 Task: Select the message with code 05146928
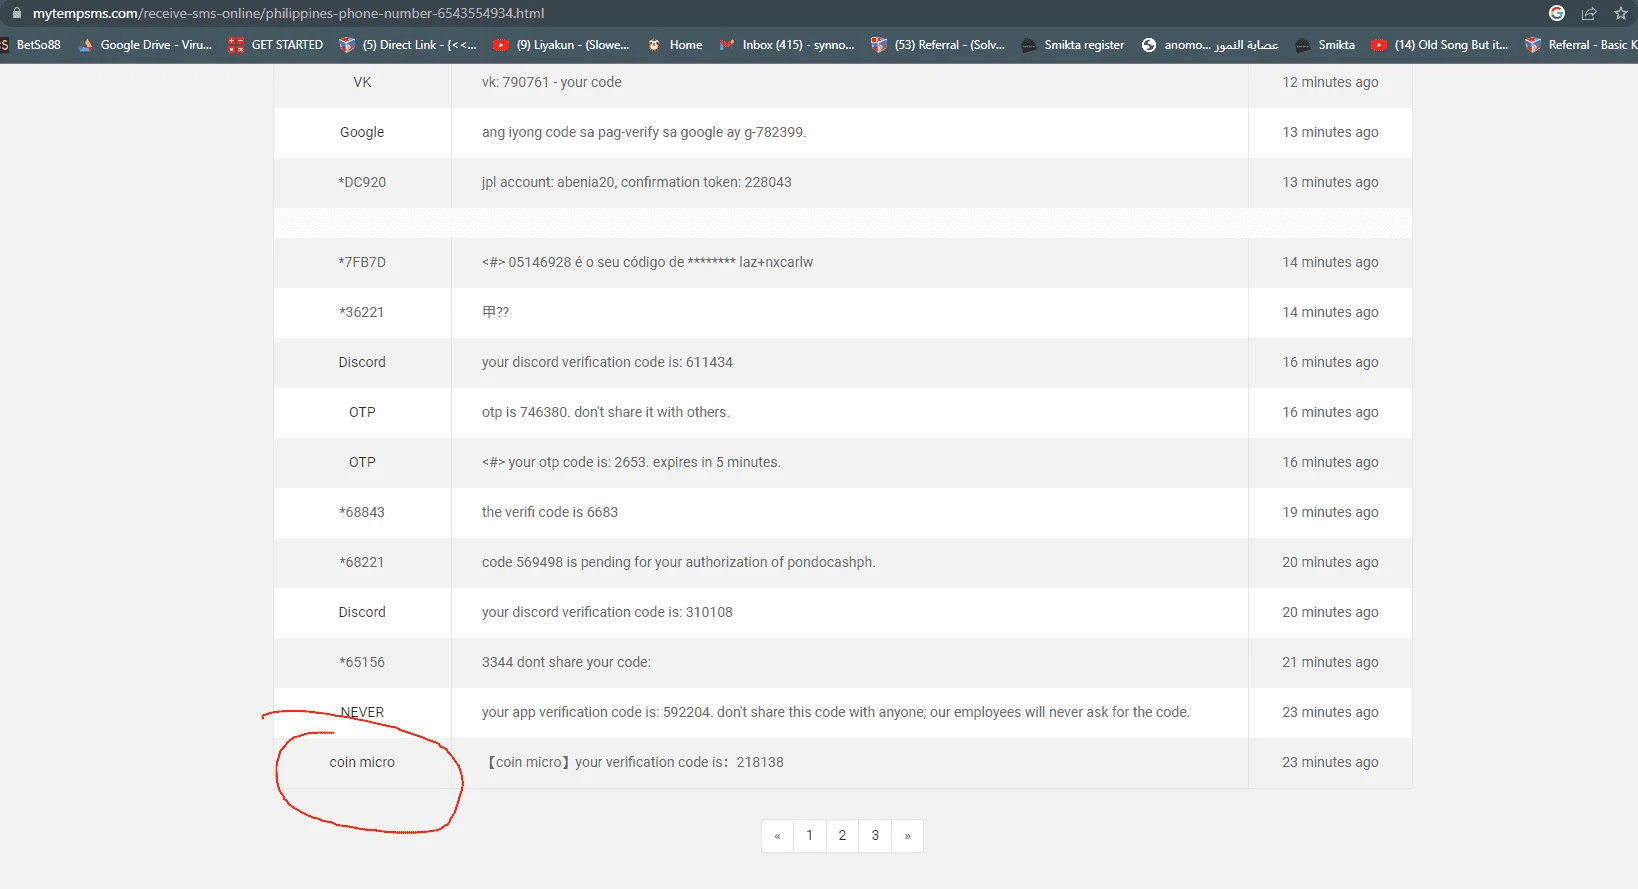(647, 262)
